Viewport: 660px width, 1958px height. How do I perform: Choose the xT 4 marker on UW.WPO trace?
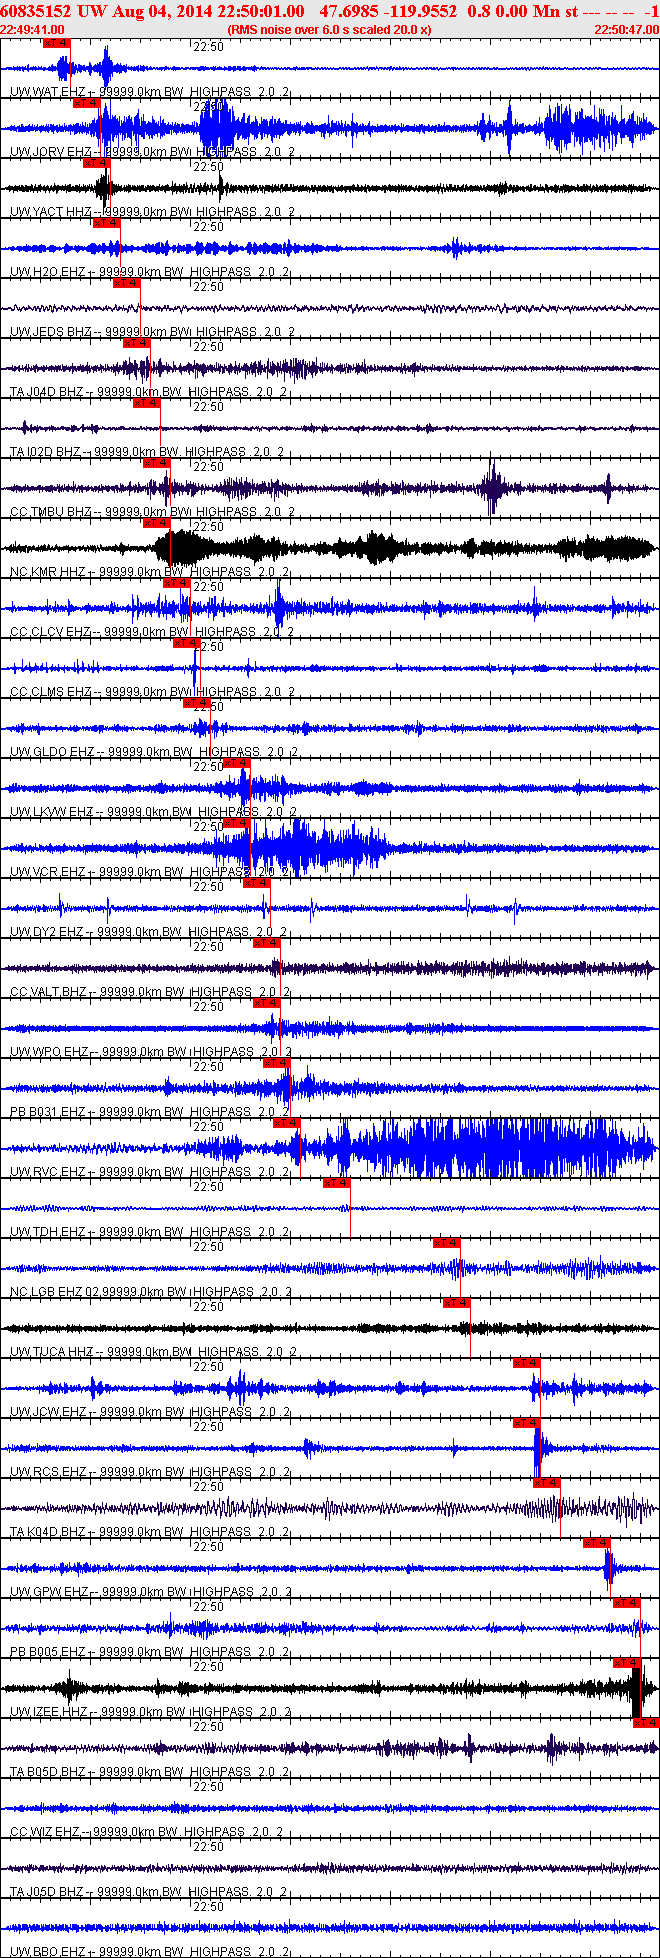point(267,1003)
